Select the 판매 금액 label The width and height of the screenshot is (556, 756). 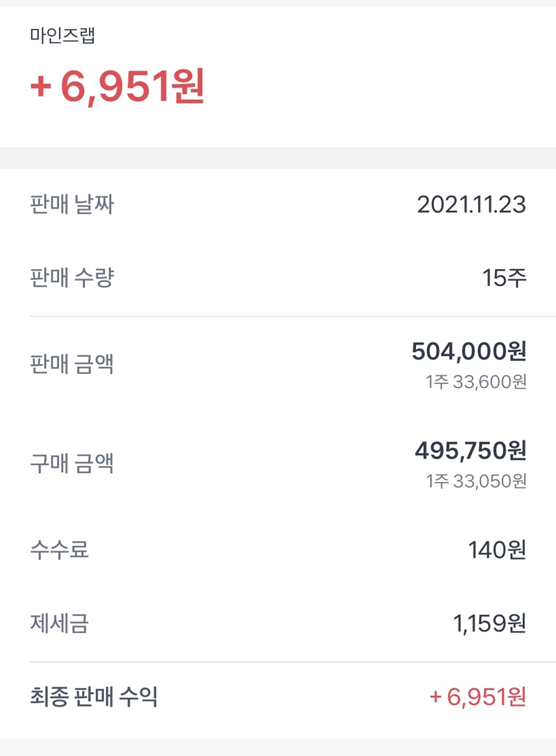(72, 364)
